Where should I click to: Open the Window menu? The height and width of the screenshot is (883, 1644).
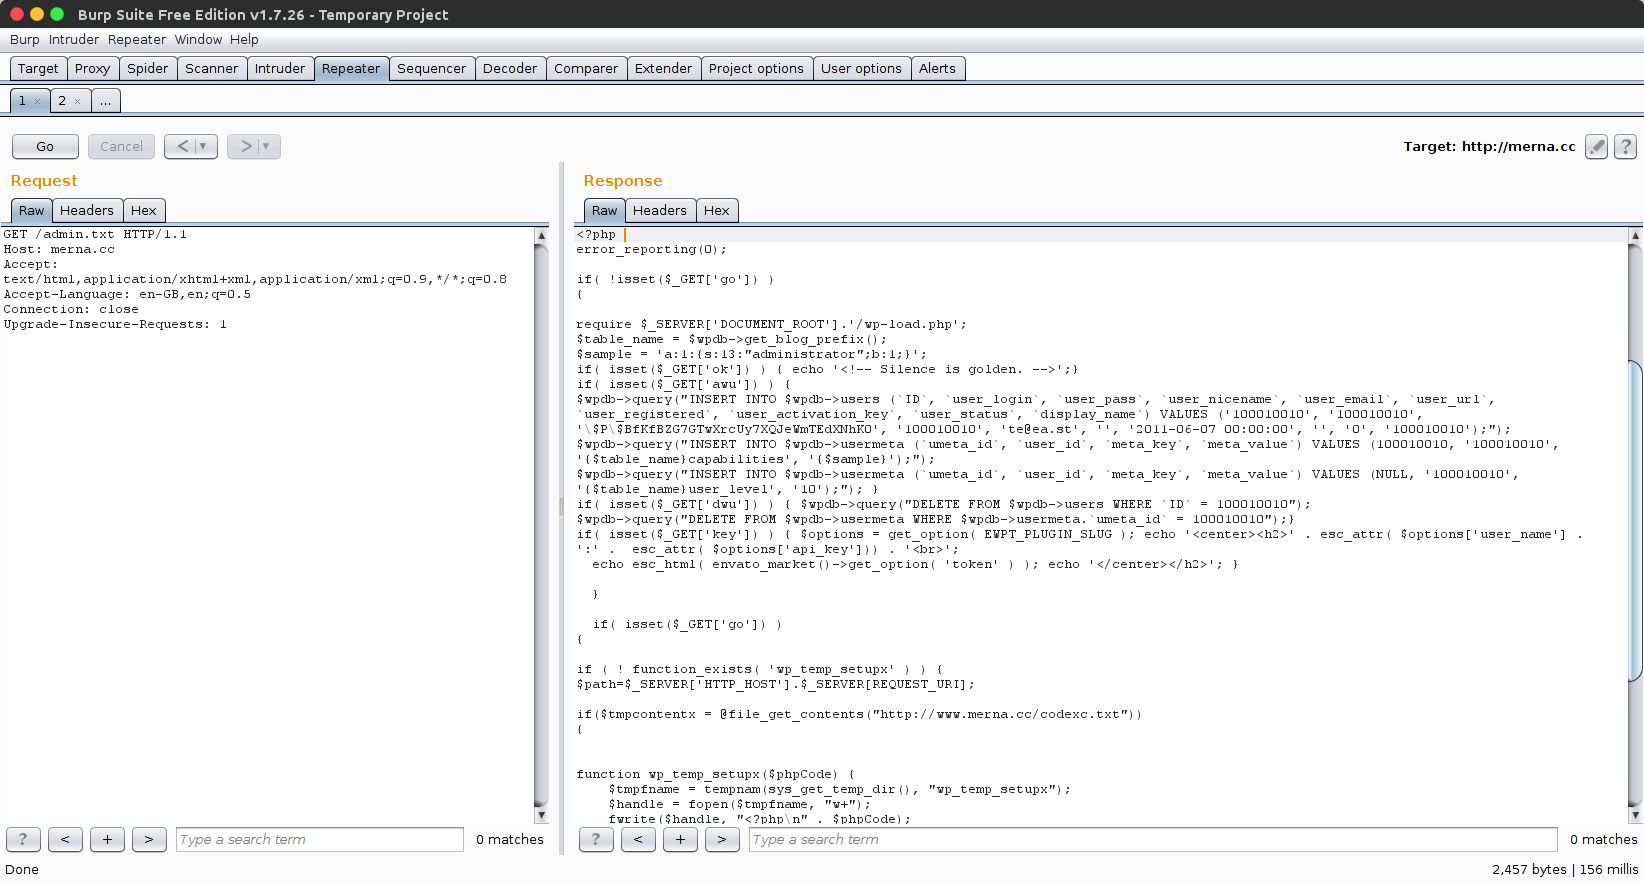[198, 40]
